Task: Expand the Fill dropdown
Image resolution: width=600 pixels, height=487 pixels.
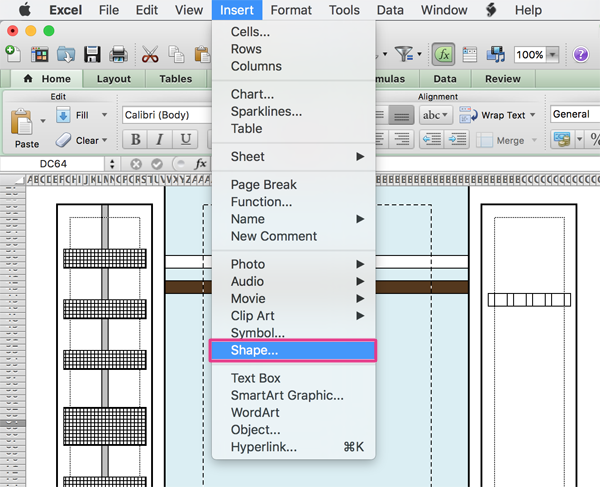Action: click(x=104, y=115)
